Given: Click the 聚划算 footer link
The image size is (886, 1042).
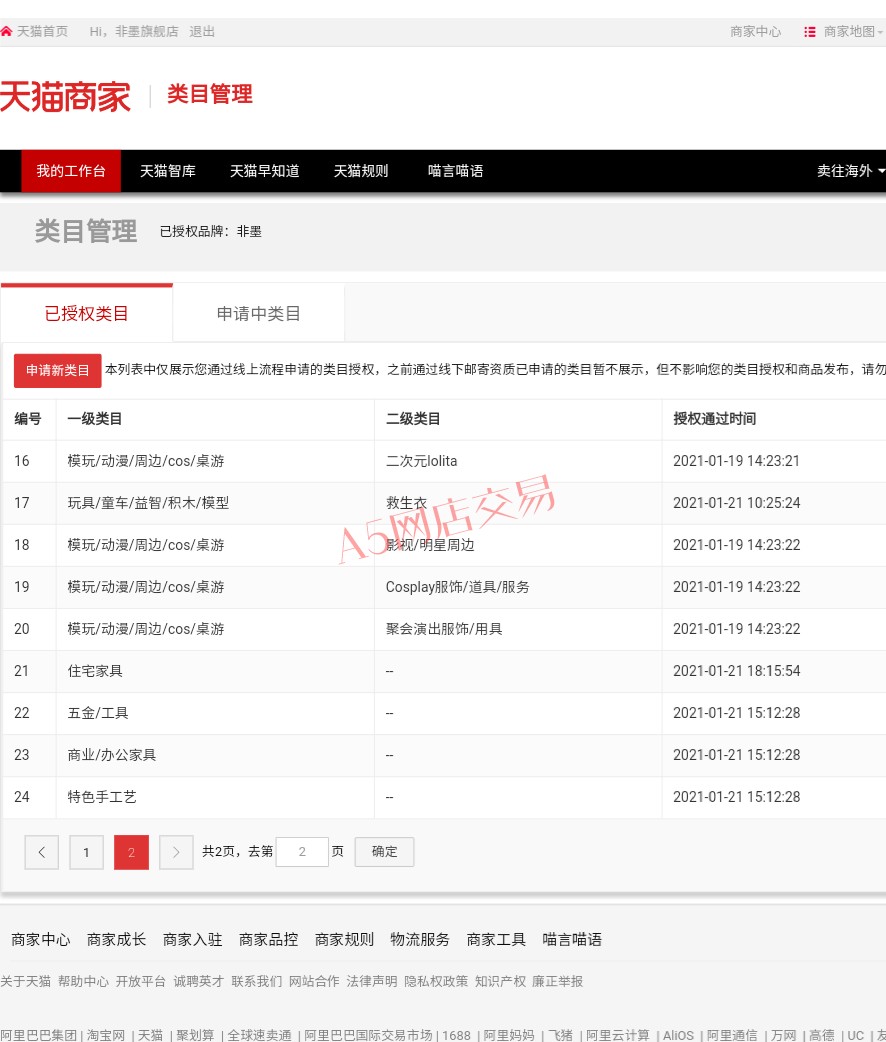Looking at the screenshot, I should (x=195, y=1035).
